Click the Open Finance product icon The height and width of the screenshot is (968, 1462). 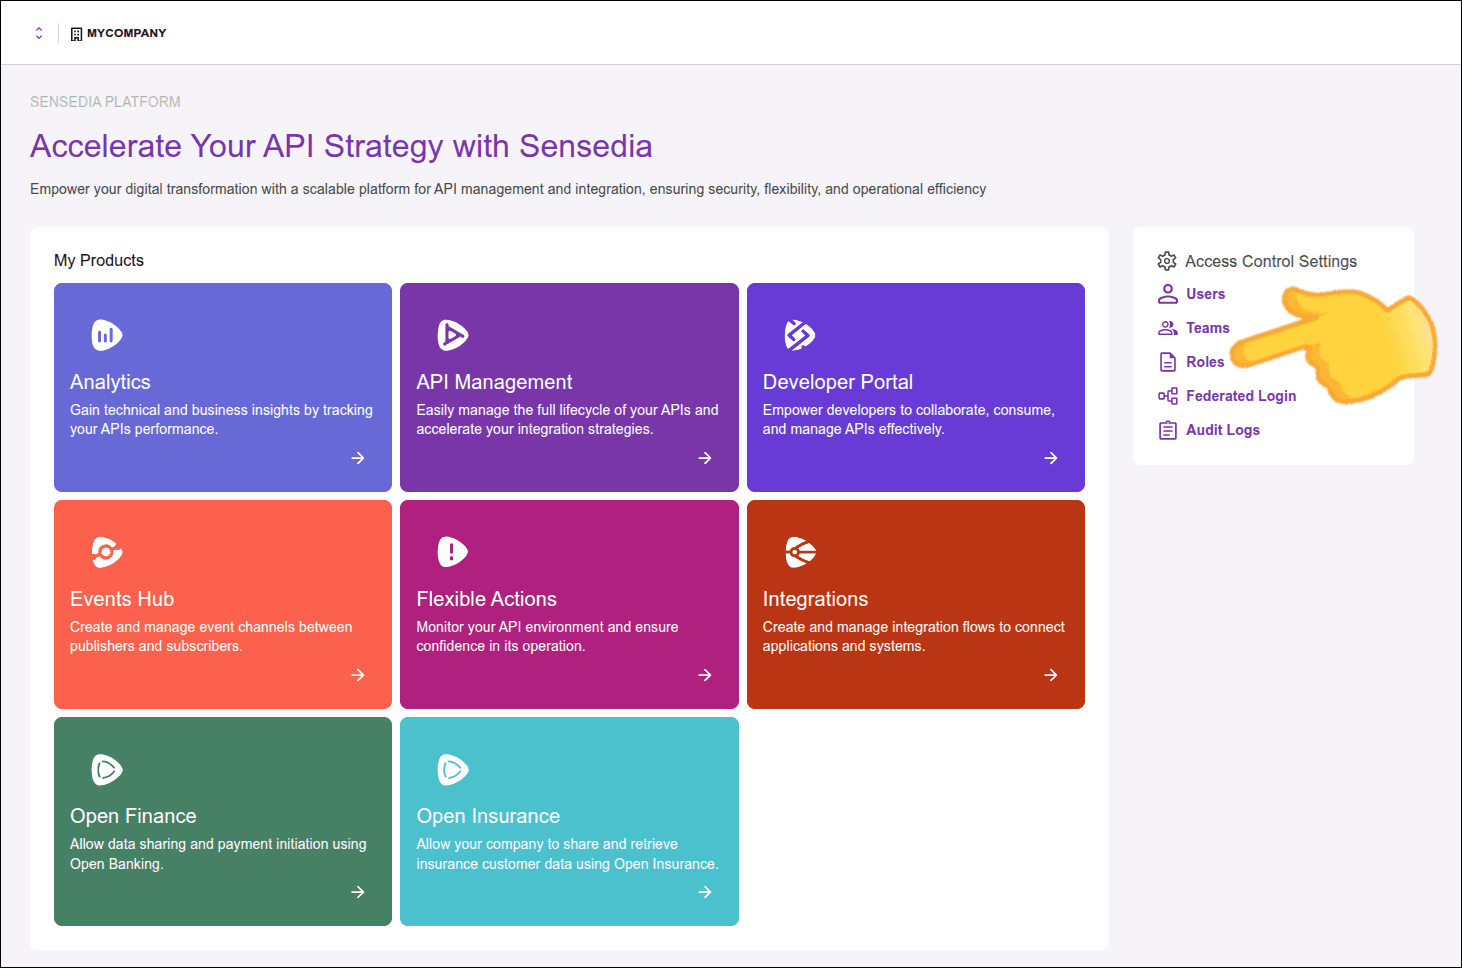(106, 769)
